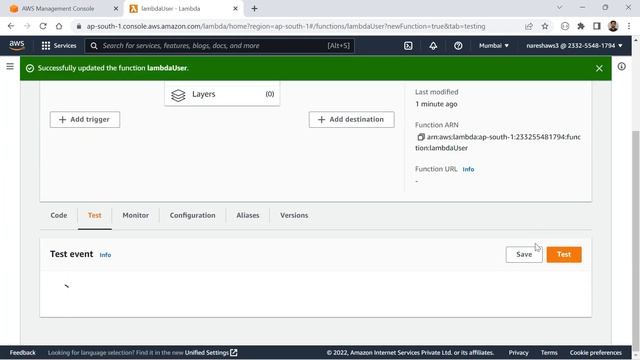Open the Layers (0) box
This screenshot has height=360, width=640.
(x=222, y=94)
